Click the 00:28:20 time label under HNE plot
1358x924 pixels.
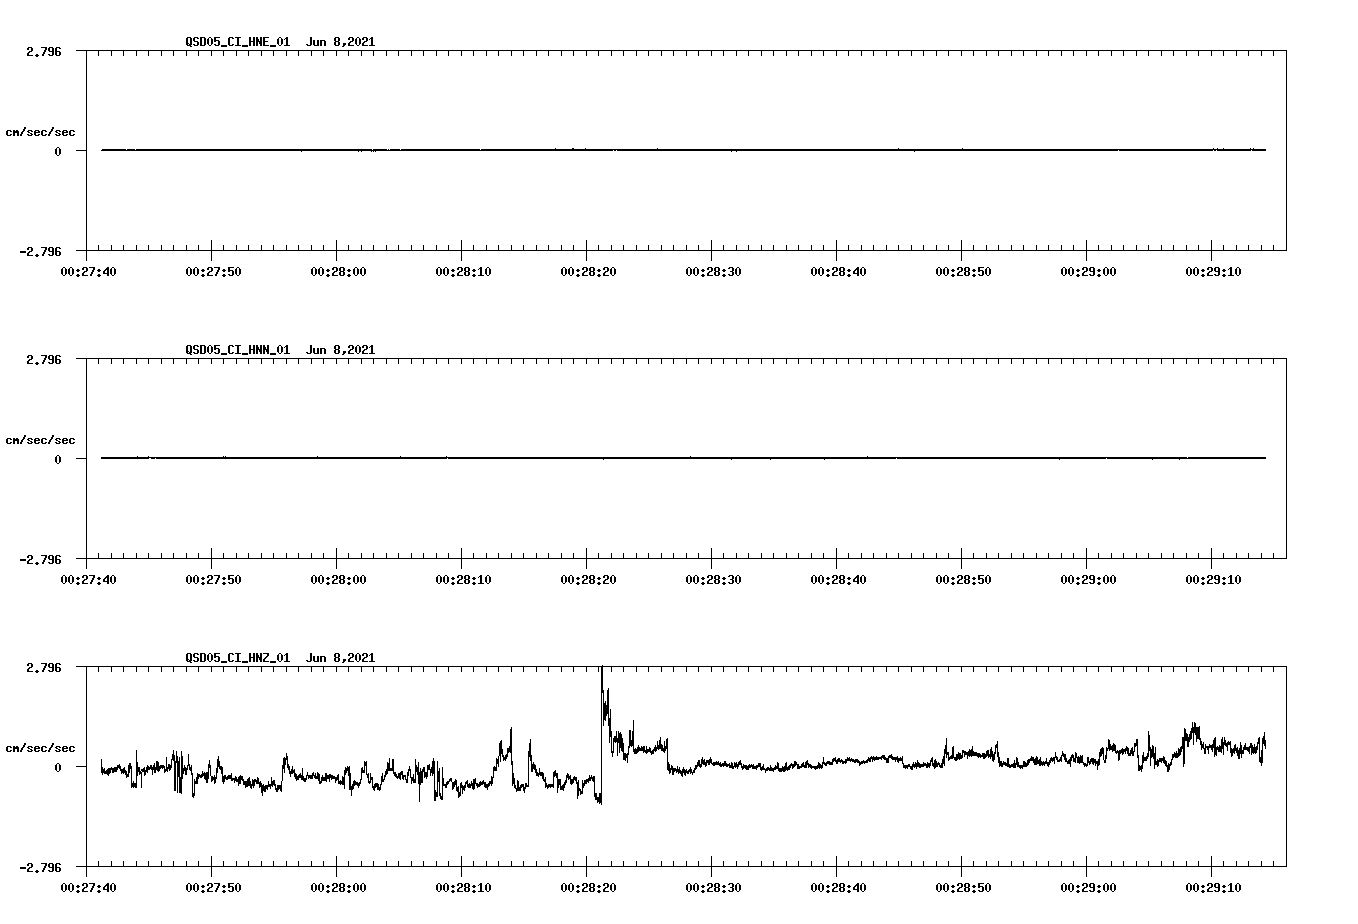(x=588, y=271)
